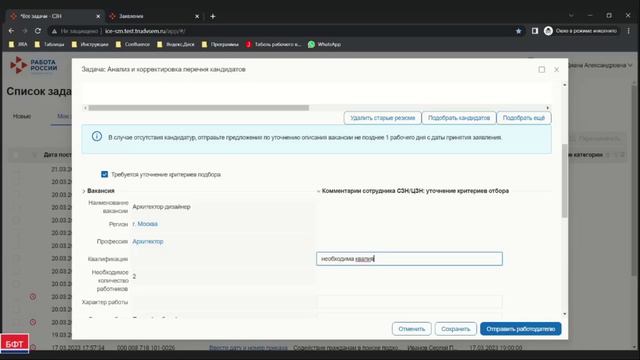Viewport: 640px width, 360px height.
Task: Open the Таблицы bookmark folder
Action: coord(49,44)
